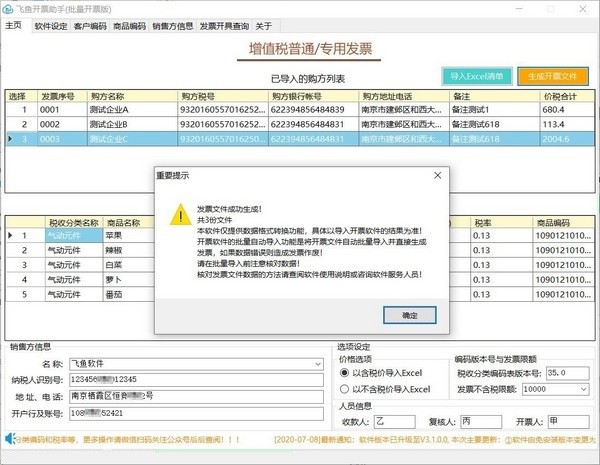600x465 pixels.
Task: Click the 备注测试1 cell
Action: click(x=494, y=110)
